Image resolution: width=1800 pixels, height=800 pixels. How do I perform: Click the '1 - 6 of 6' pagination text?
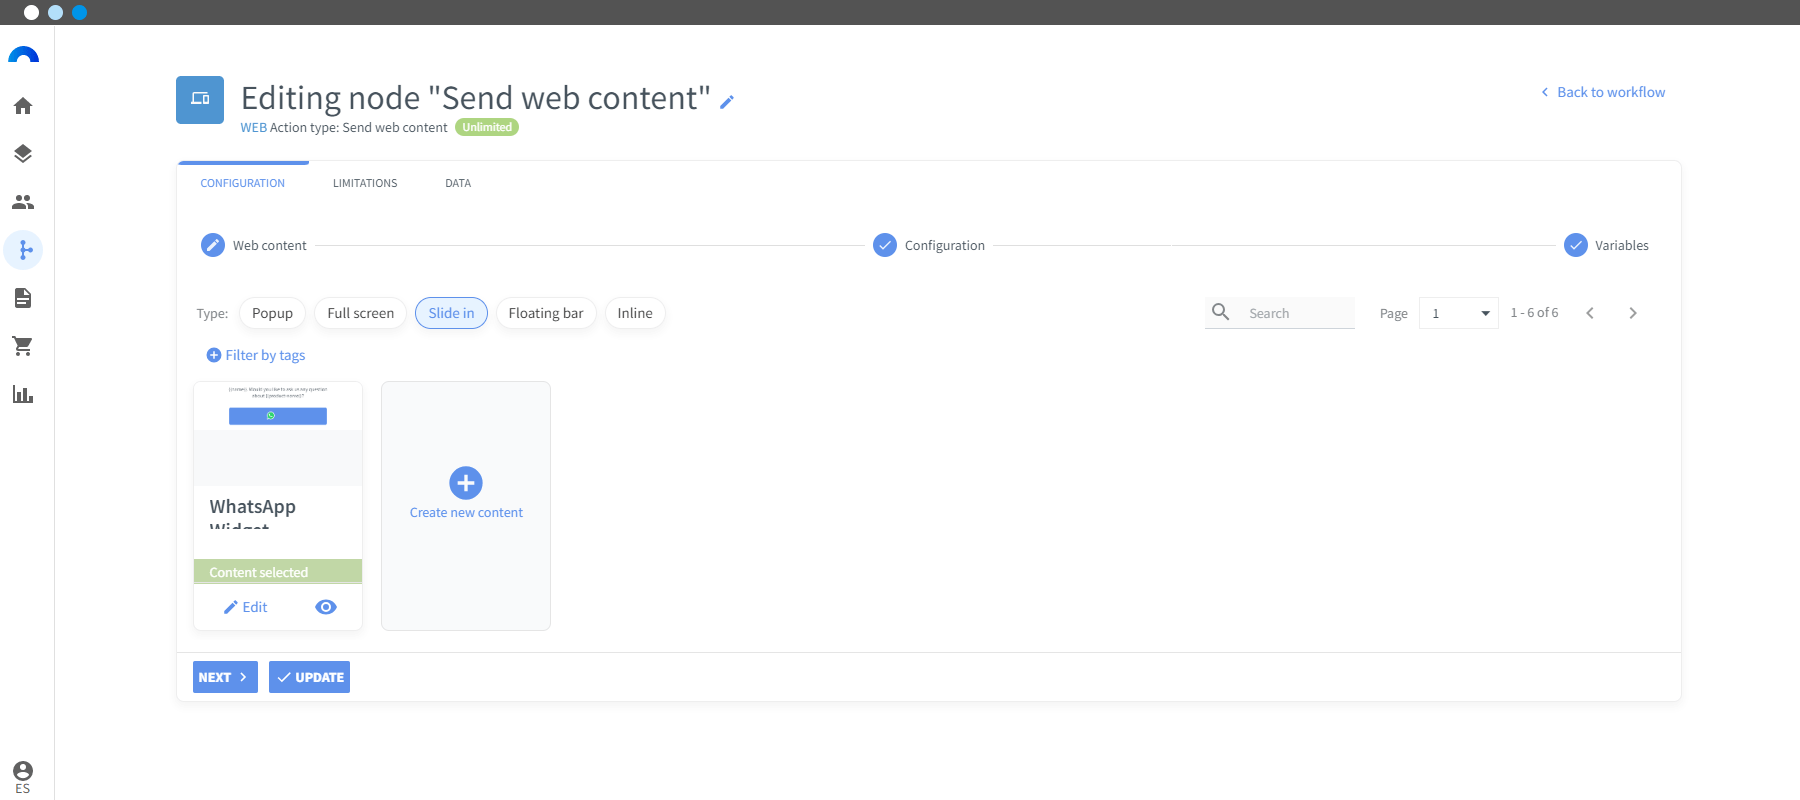(1534, 313)
